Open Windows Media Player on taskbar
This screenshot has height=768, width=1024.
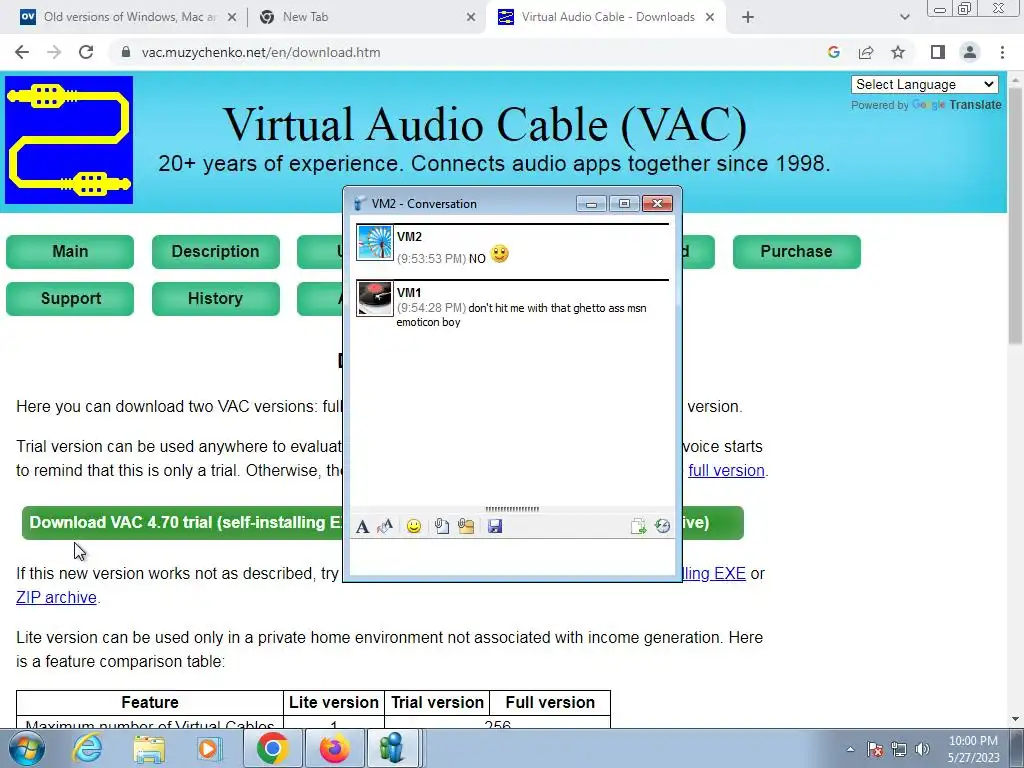click(210, 748)
